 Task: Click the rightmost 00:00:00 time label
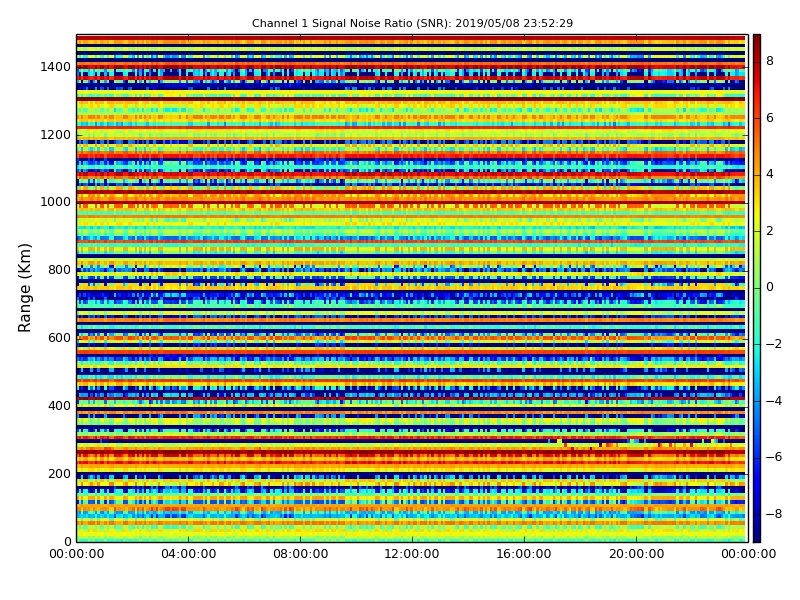[748, 554]
